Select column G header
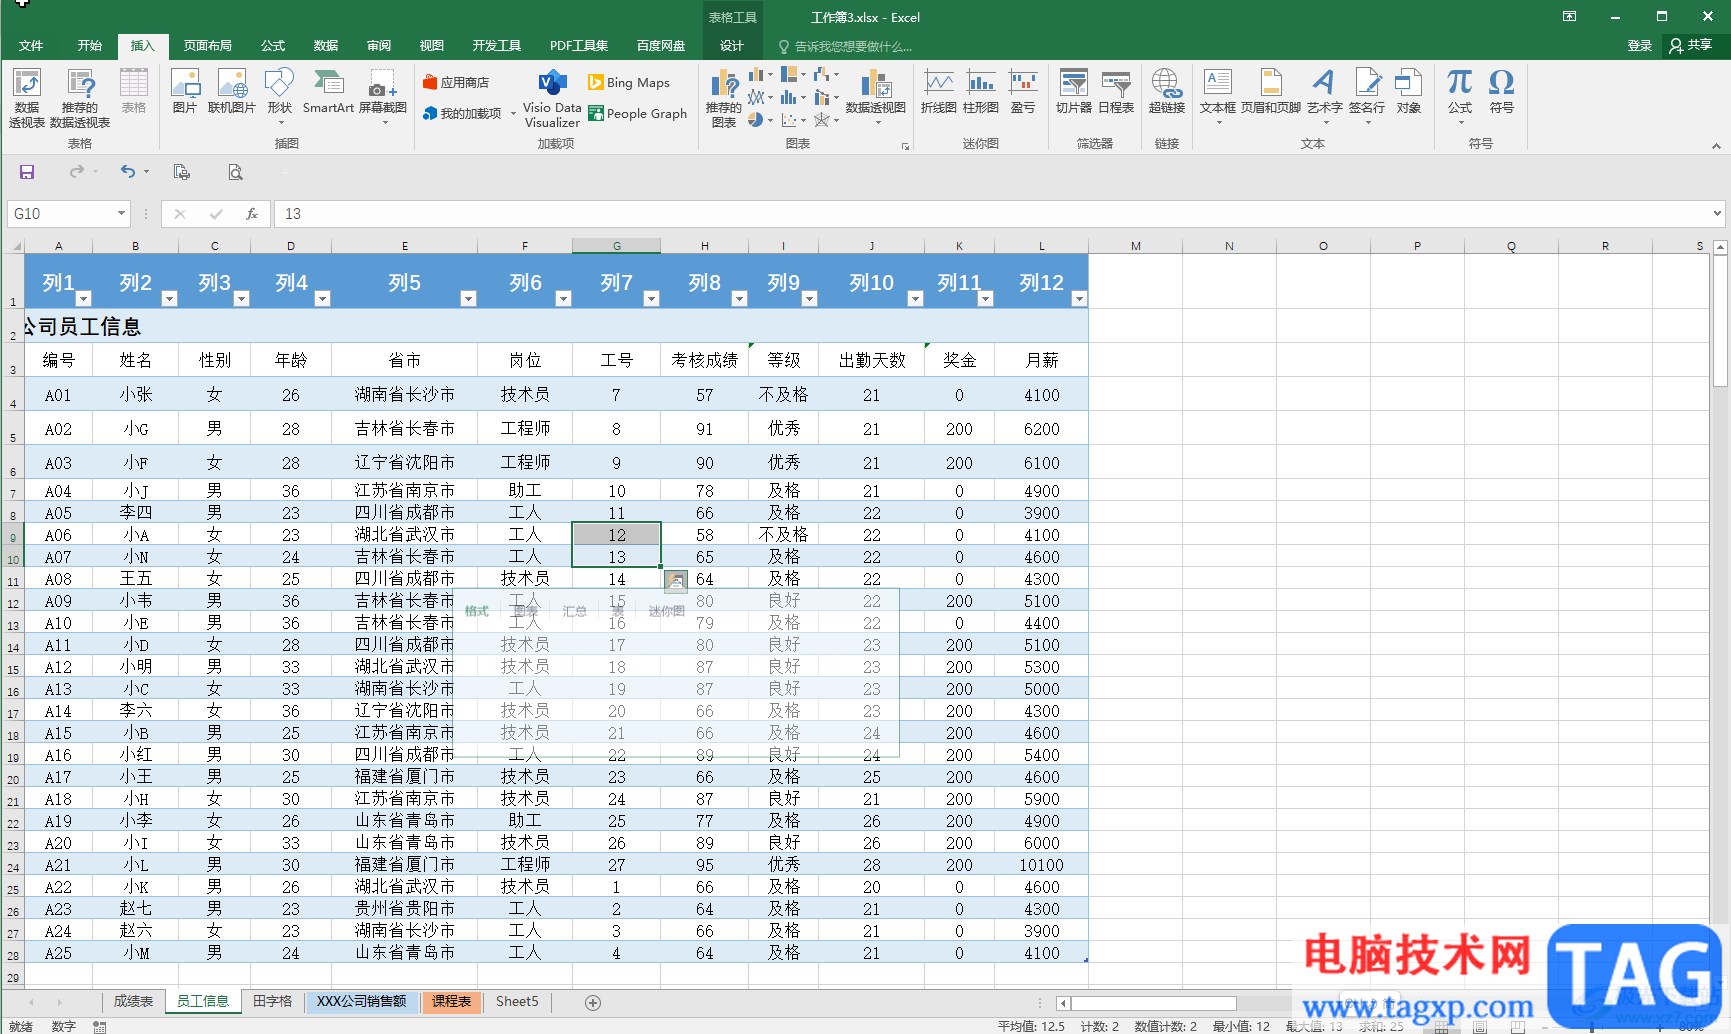This screenshot has height=1034, width=1731. 616,245
